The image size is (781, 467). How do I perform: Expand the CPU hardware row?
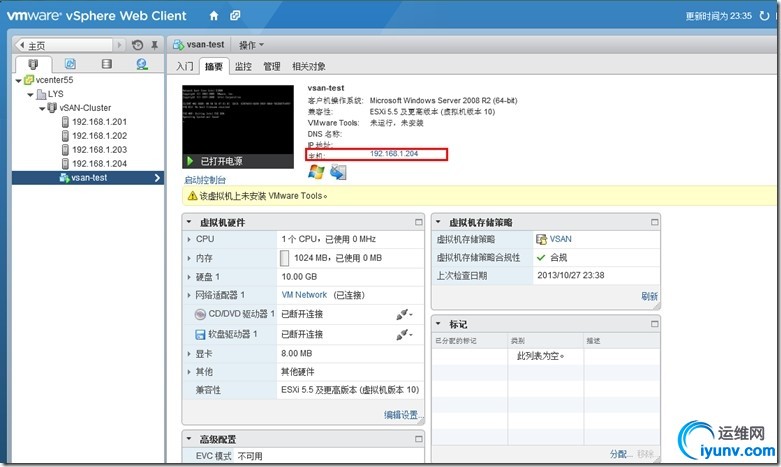click(x=189, y=239)
